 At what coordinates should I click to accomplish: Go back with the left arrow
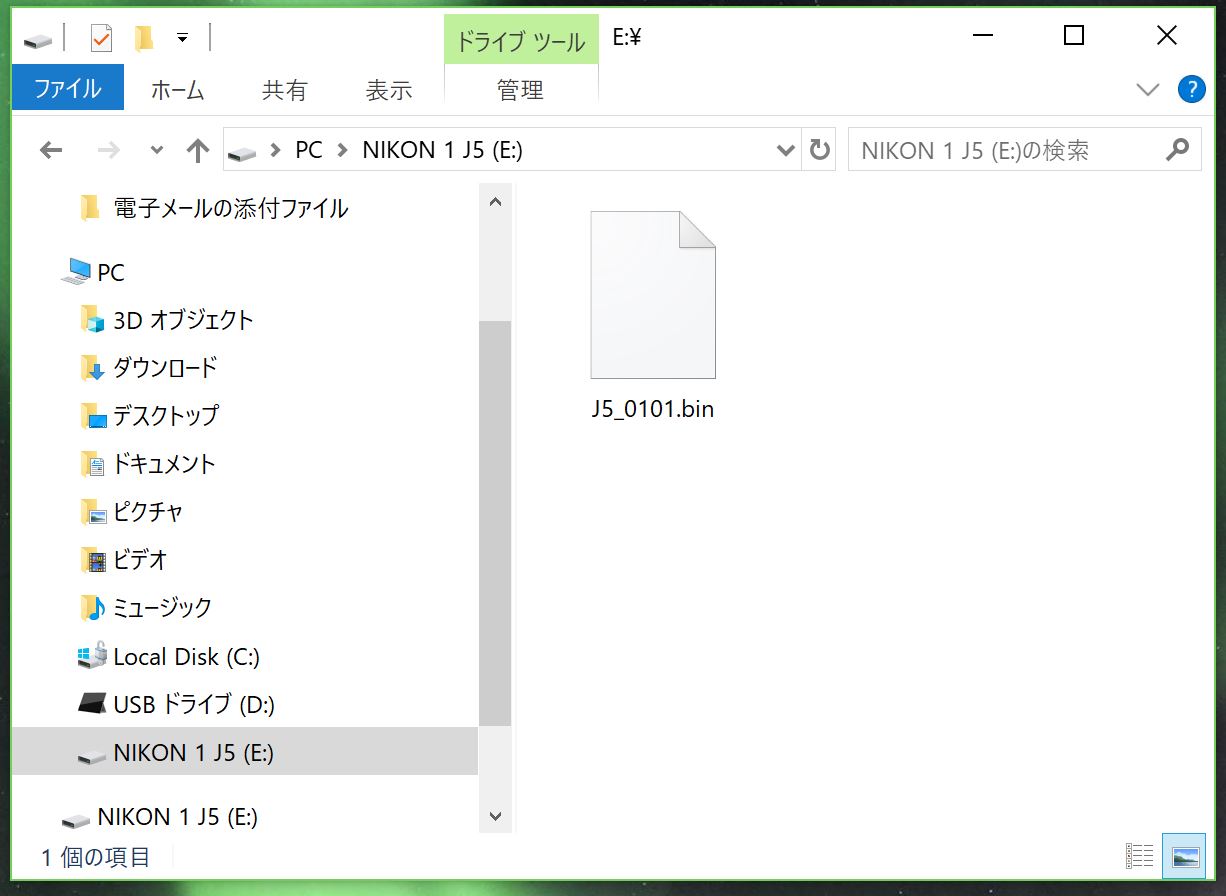point(51,150)
